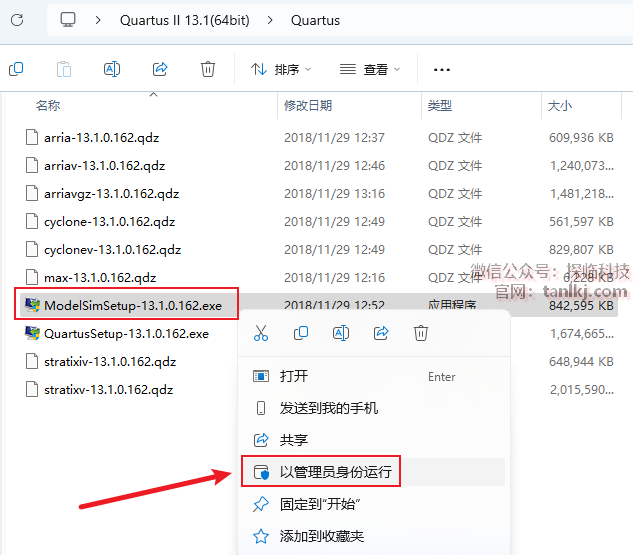Click the toolbar copy icon
633x555 pixels.
click(16, 69)
